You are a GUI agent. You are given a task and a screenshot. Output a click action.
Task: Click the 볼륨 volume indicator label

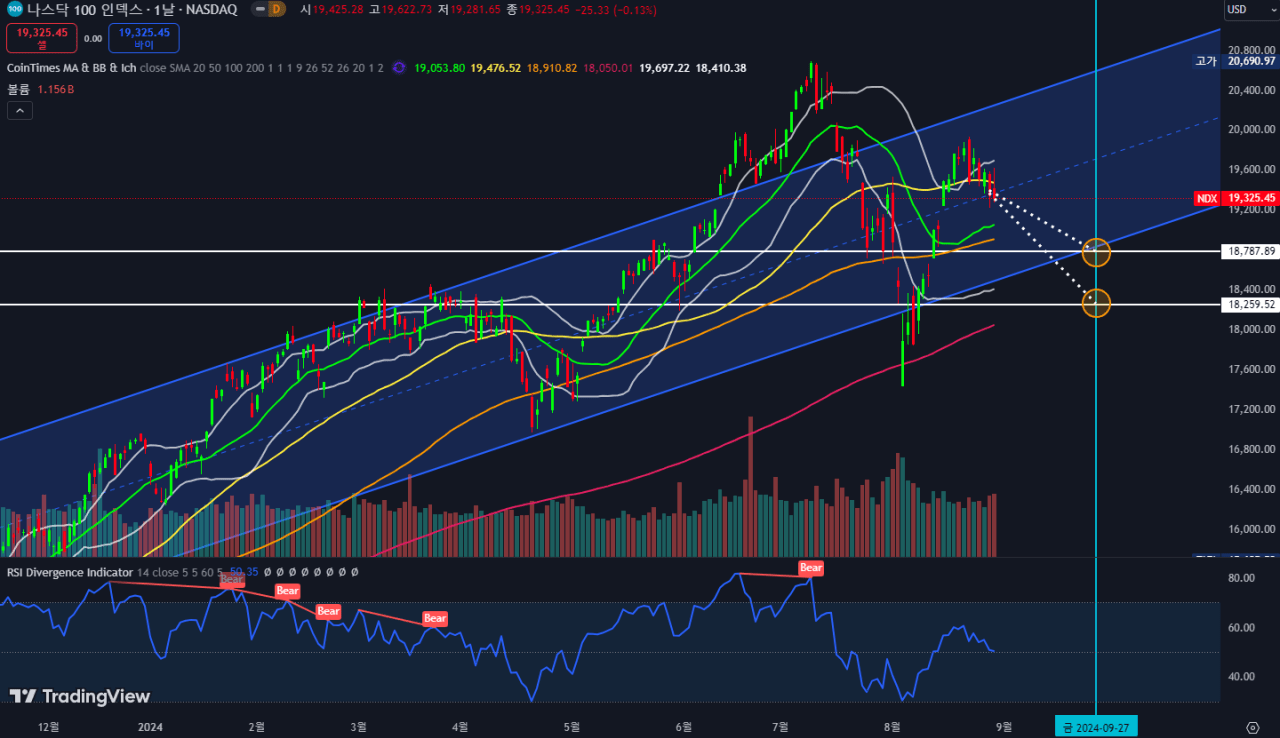tap(19, 89)
